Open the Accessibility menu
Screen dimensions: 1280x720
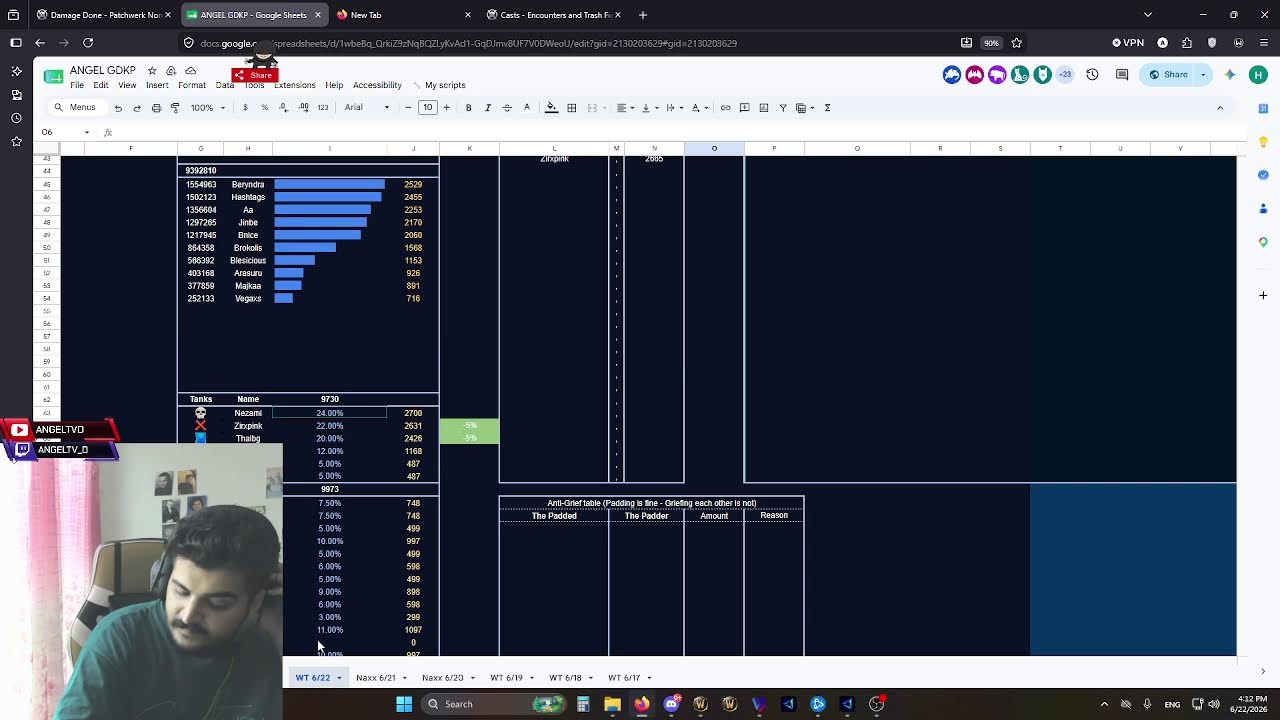[x=377, y=85]
